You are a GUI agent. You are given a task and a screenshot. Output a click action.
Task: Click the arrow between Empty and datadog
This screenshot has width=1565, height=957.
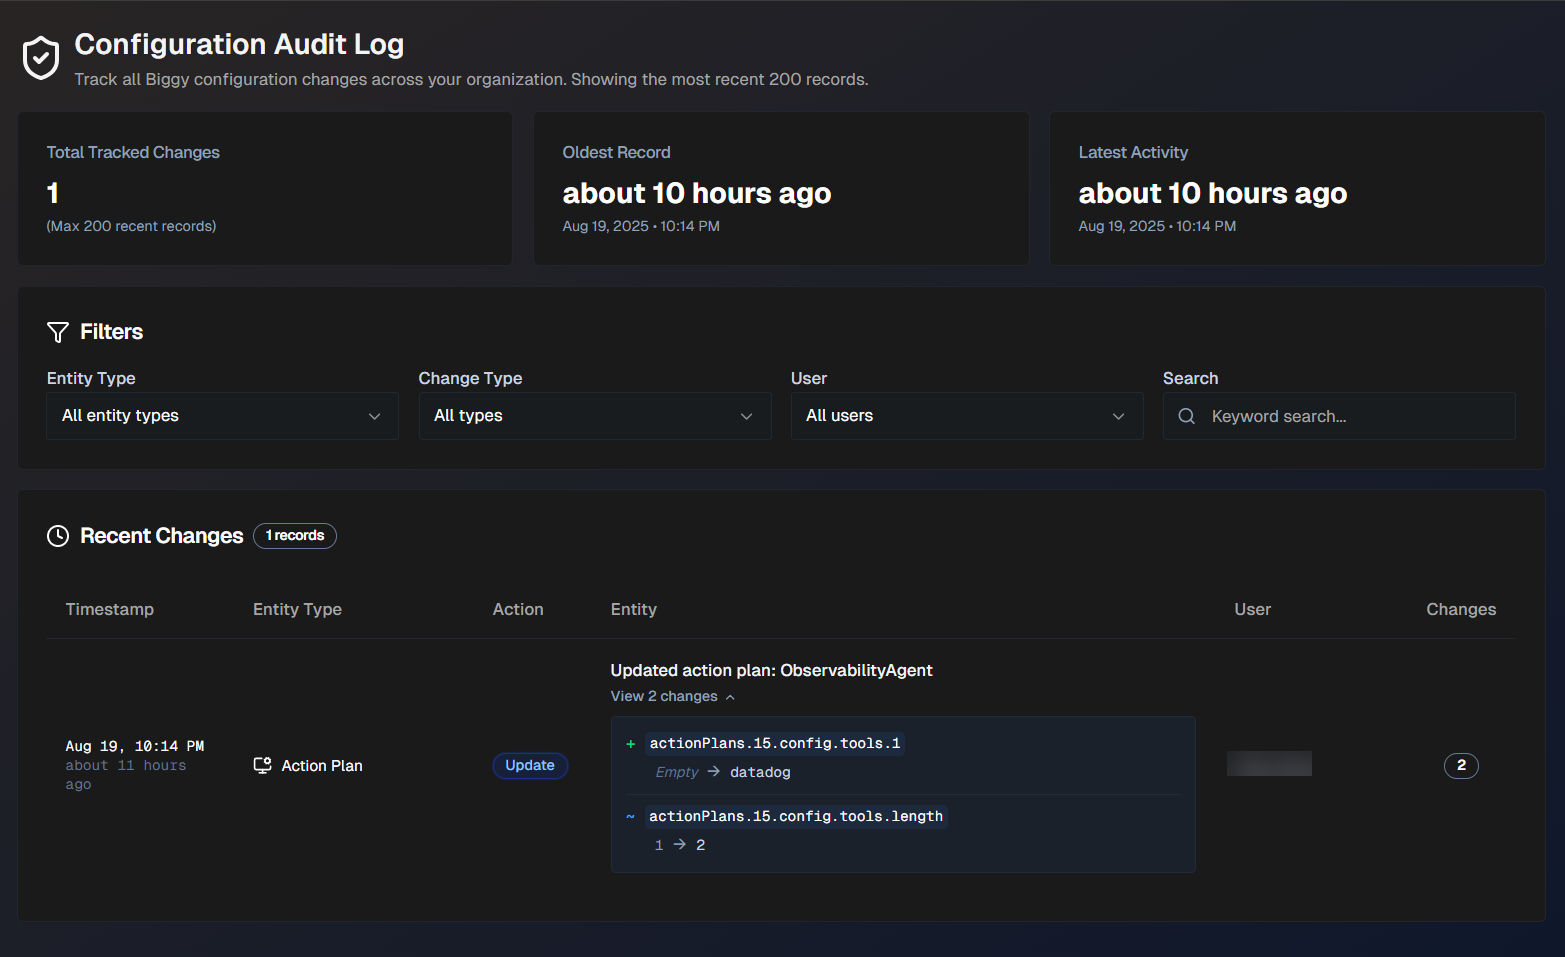click(714, 771)
